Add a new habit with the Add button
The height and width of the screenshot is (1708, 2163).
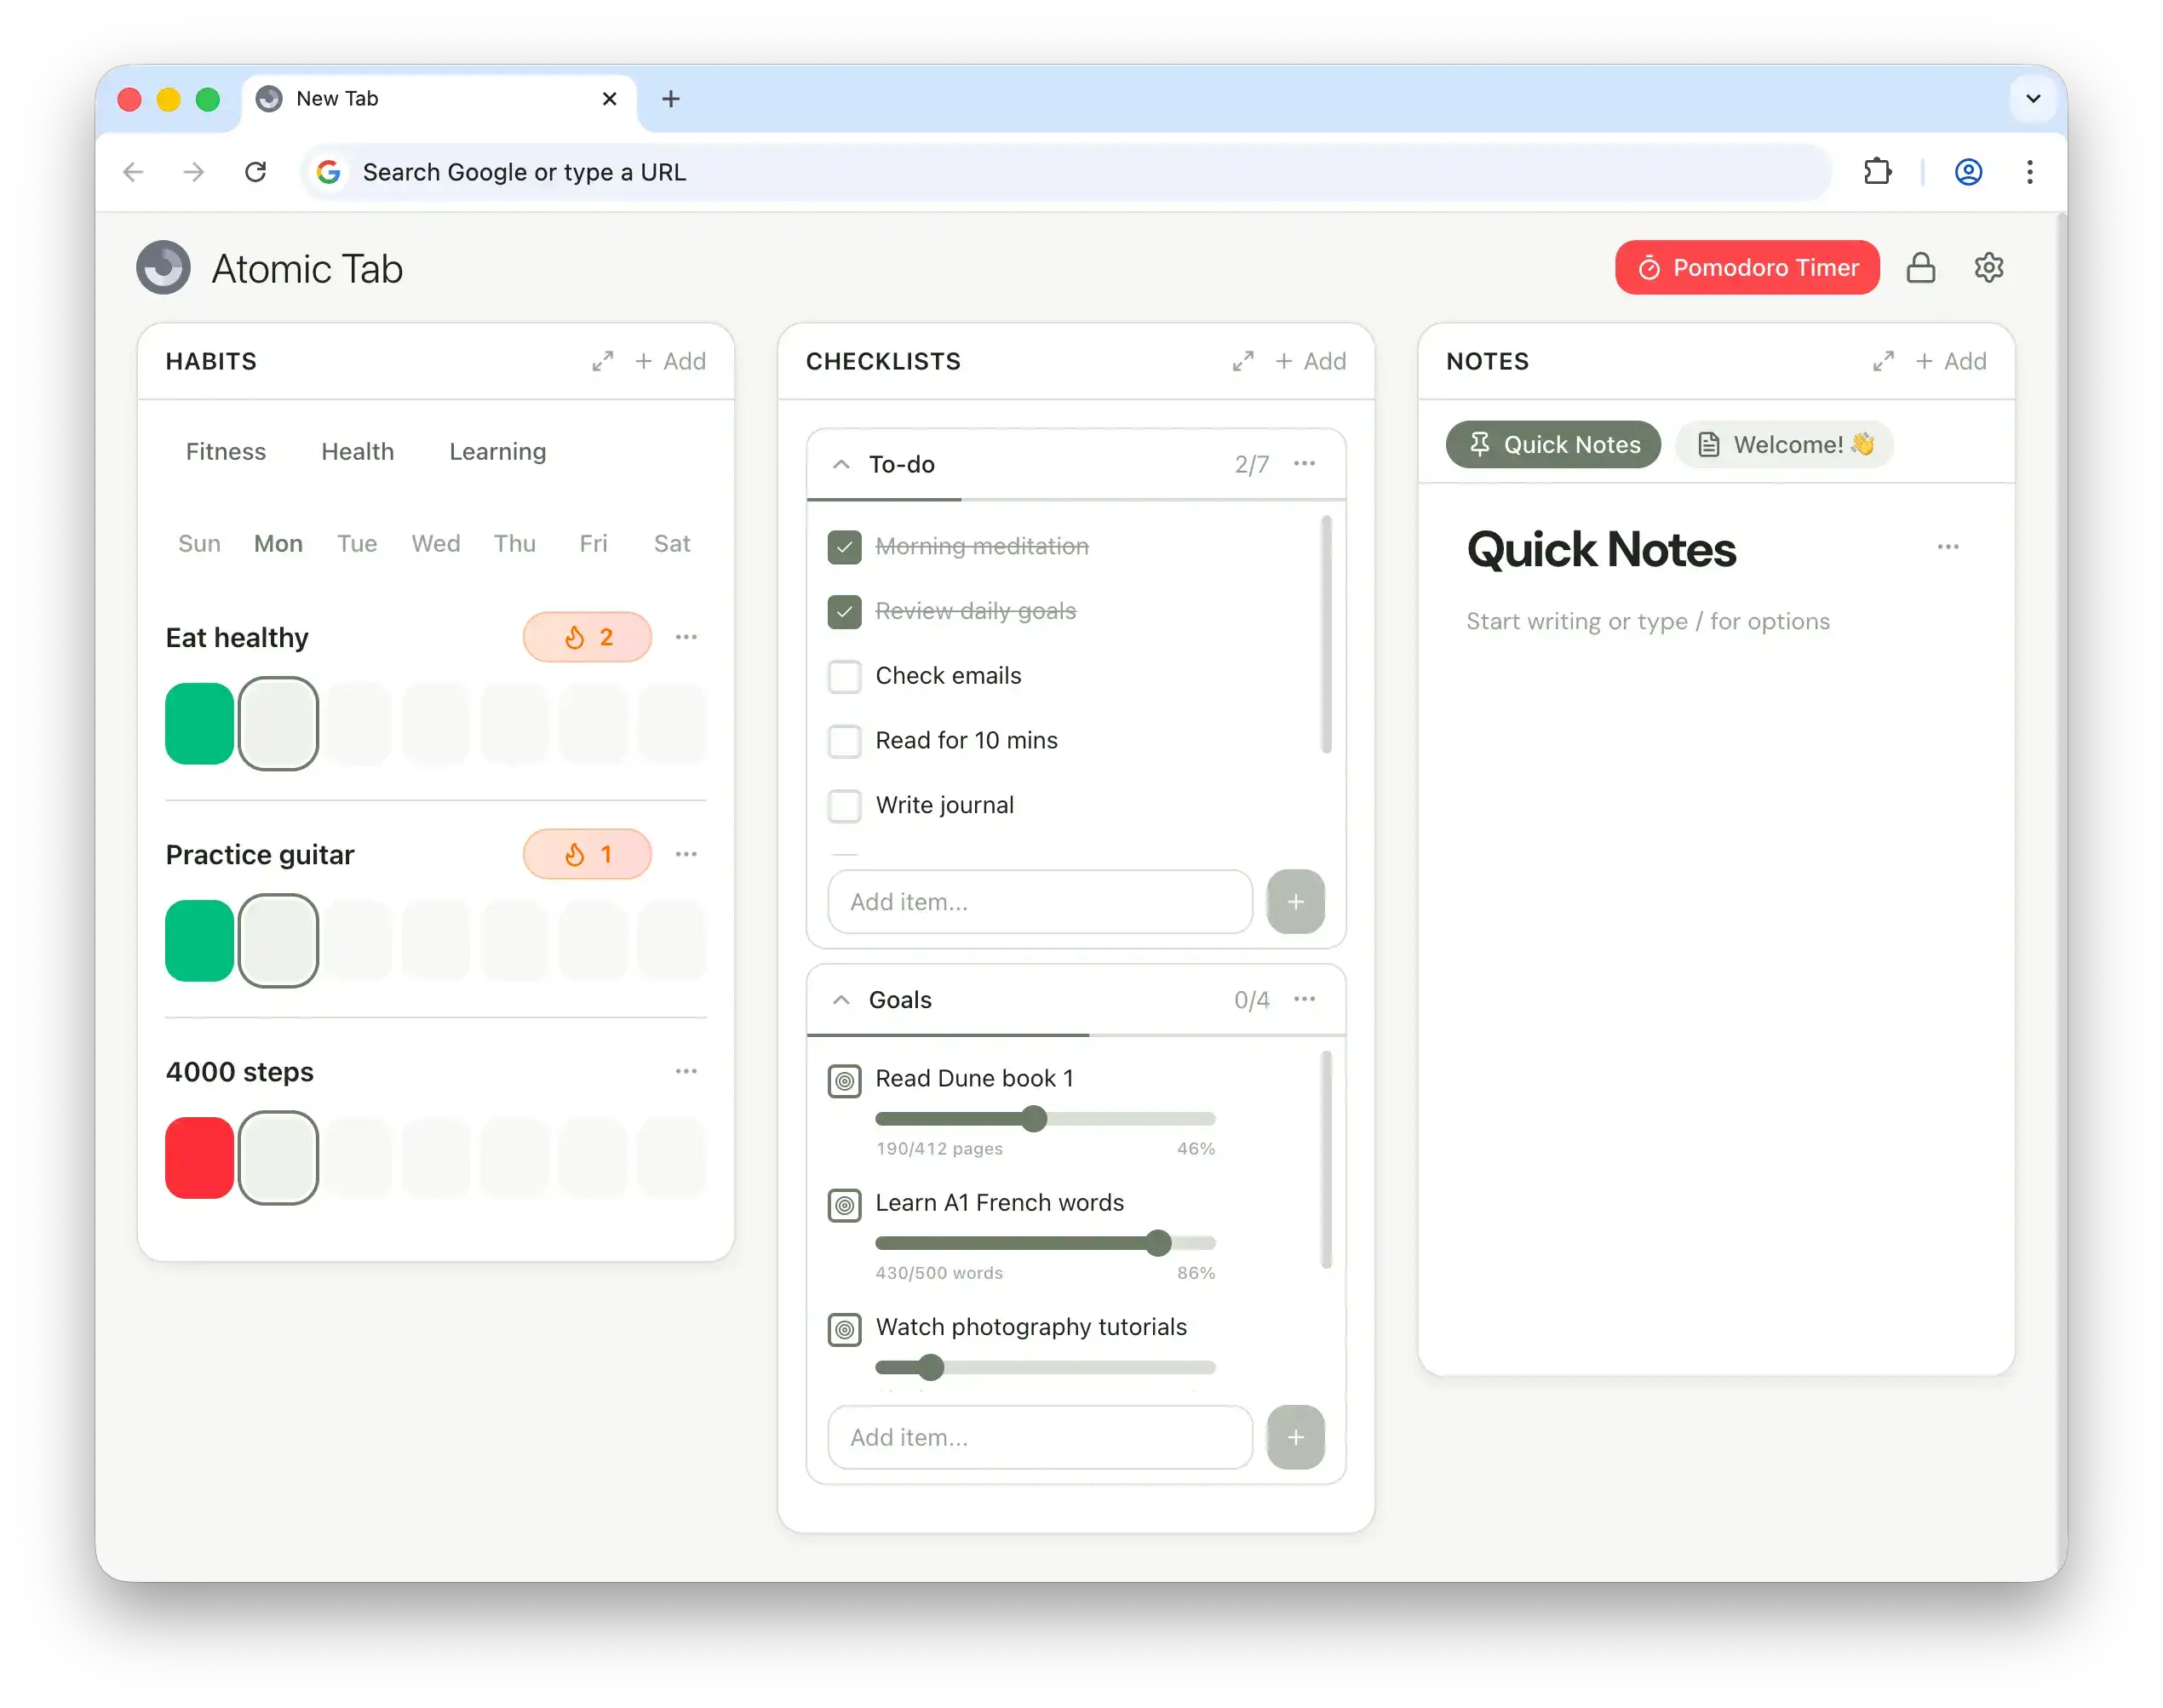[670, 361]
